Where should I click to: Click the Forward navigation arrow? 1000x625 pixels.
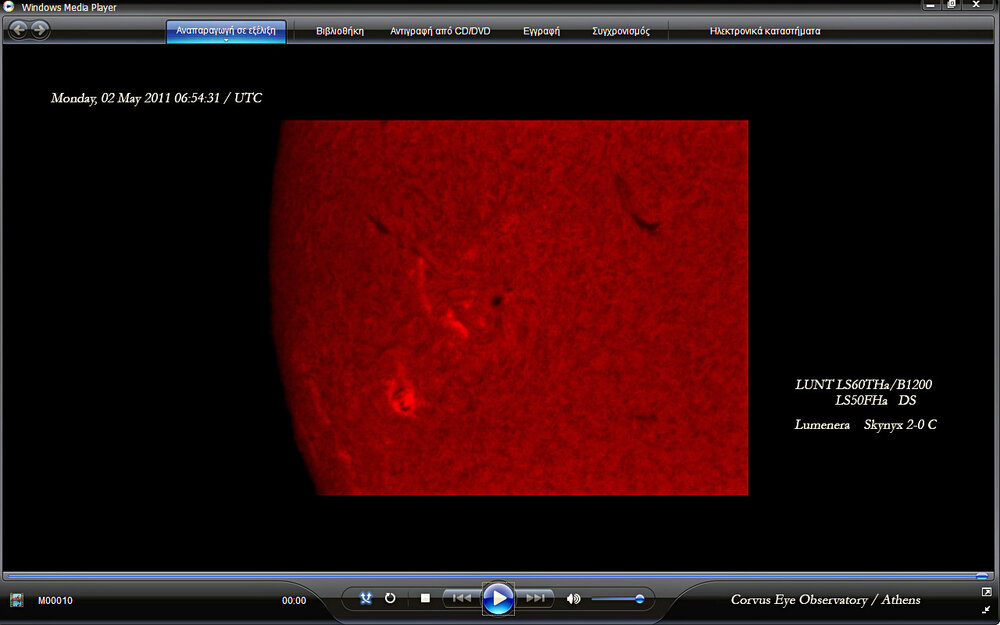click(x=39, y=30)
